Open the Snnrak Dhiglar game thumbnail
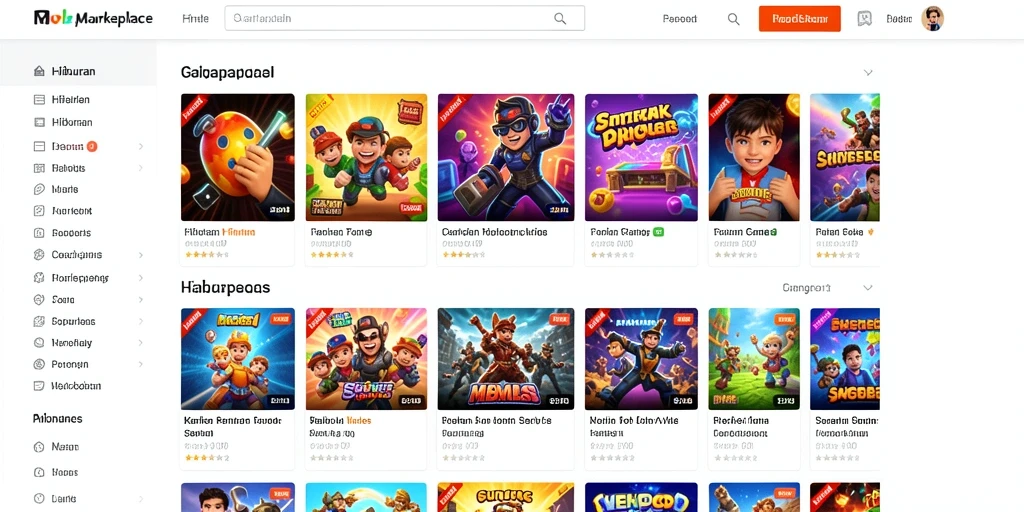Screen dimensions: 1024x512 pos(641,157)
